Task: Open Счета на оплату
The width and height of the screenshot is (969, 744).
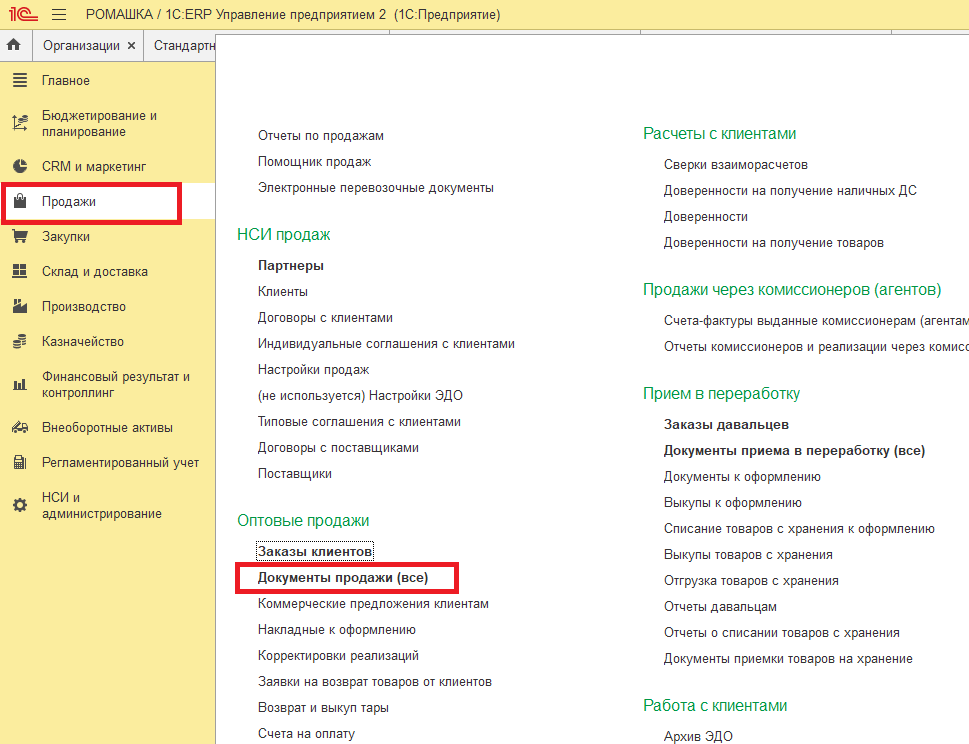Action: (307, 733)
